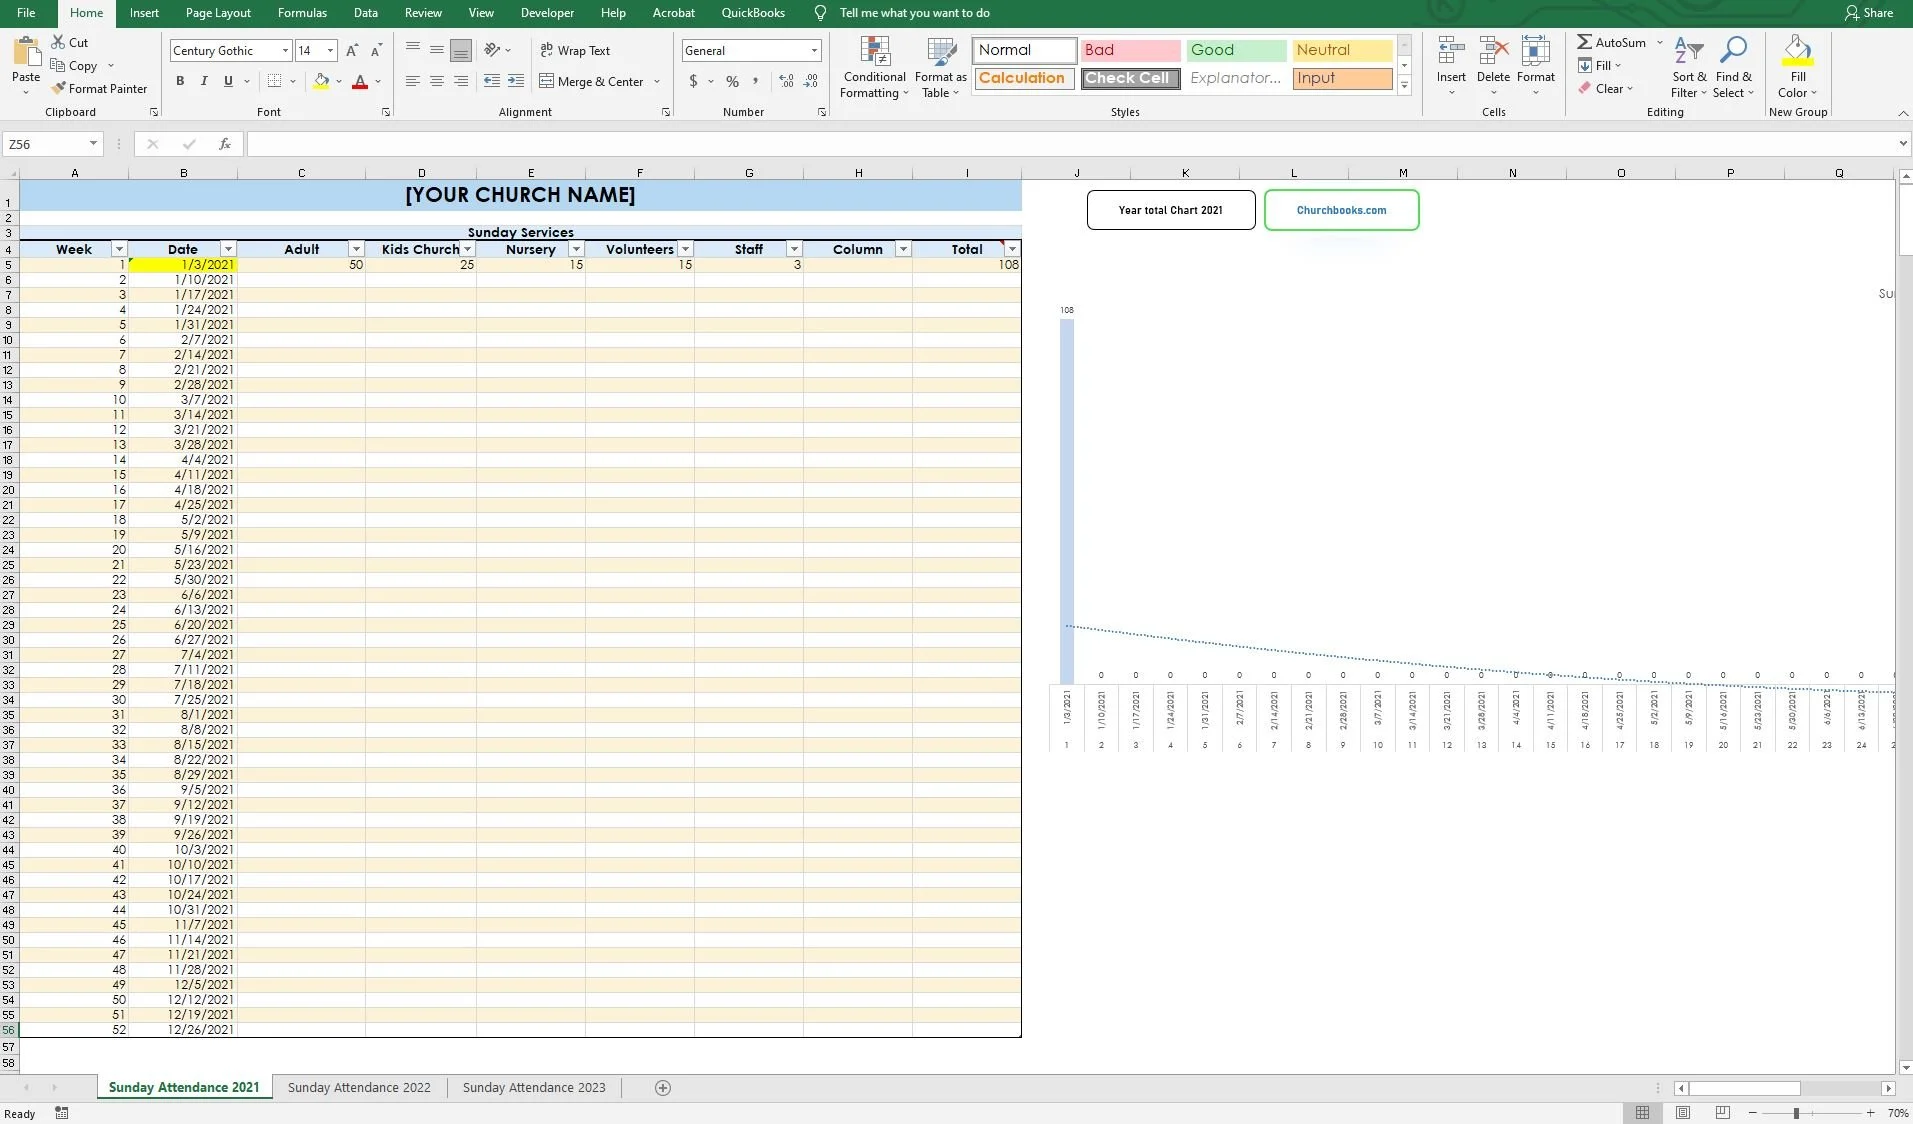Click the Churchbooks.com button
Image resolution: width=1913 pixels, height=1124 pixels.
point(1341,209)
